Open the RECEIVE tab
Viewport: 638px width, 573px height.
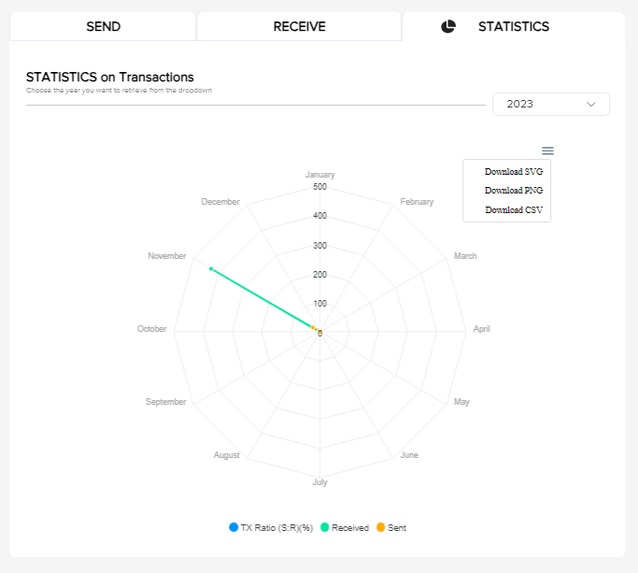tap(299, 26)
